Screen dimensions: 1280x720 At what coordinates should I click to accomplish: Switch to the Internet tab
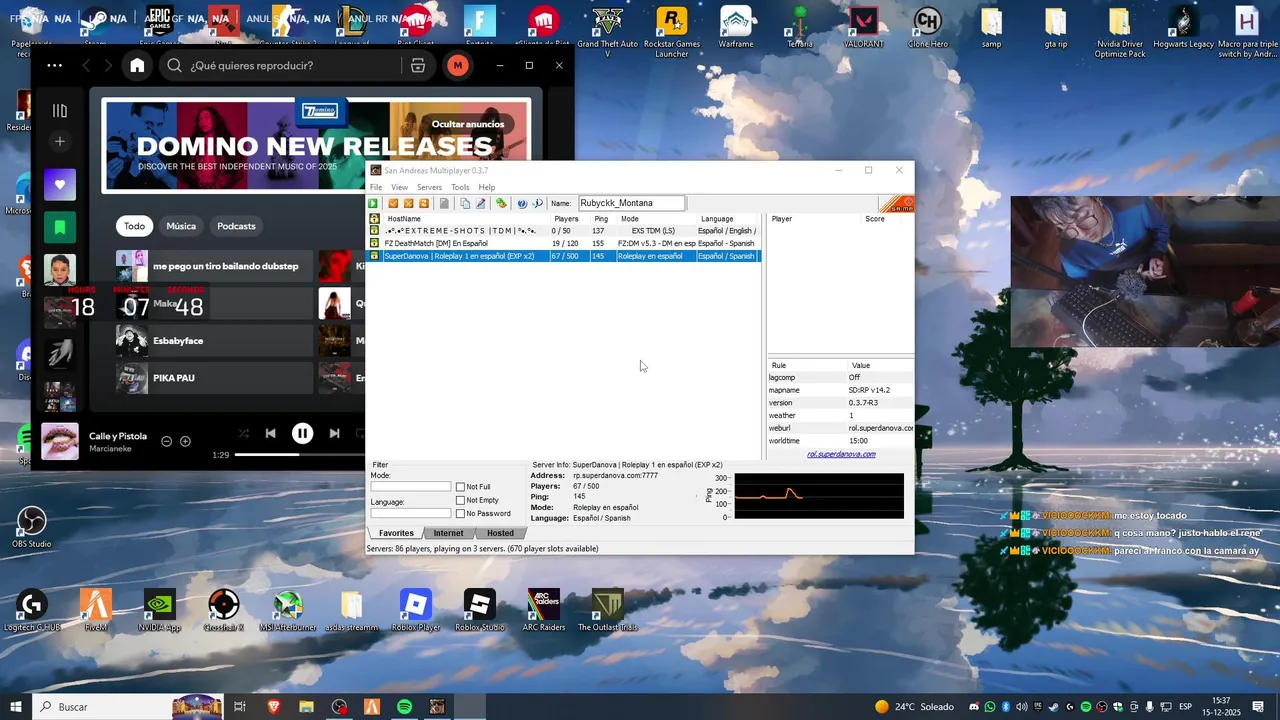click(448, 533)
